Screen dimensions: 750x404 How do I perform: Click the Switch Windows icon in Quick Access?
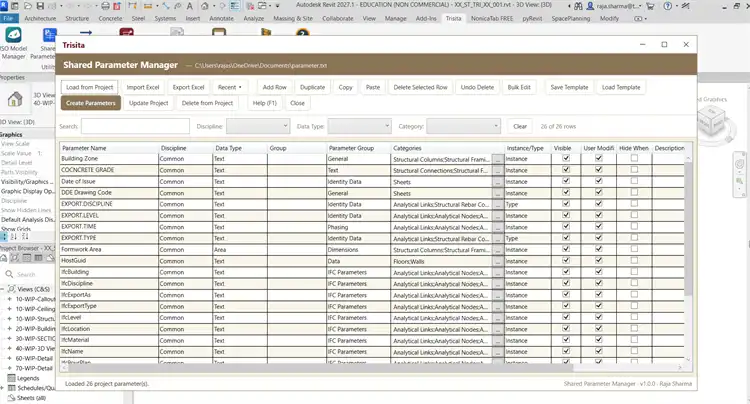(262, 6)
